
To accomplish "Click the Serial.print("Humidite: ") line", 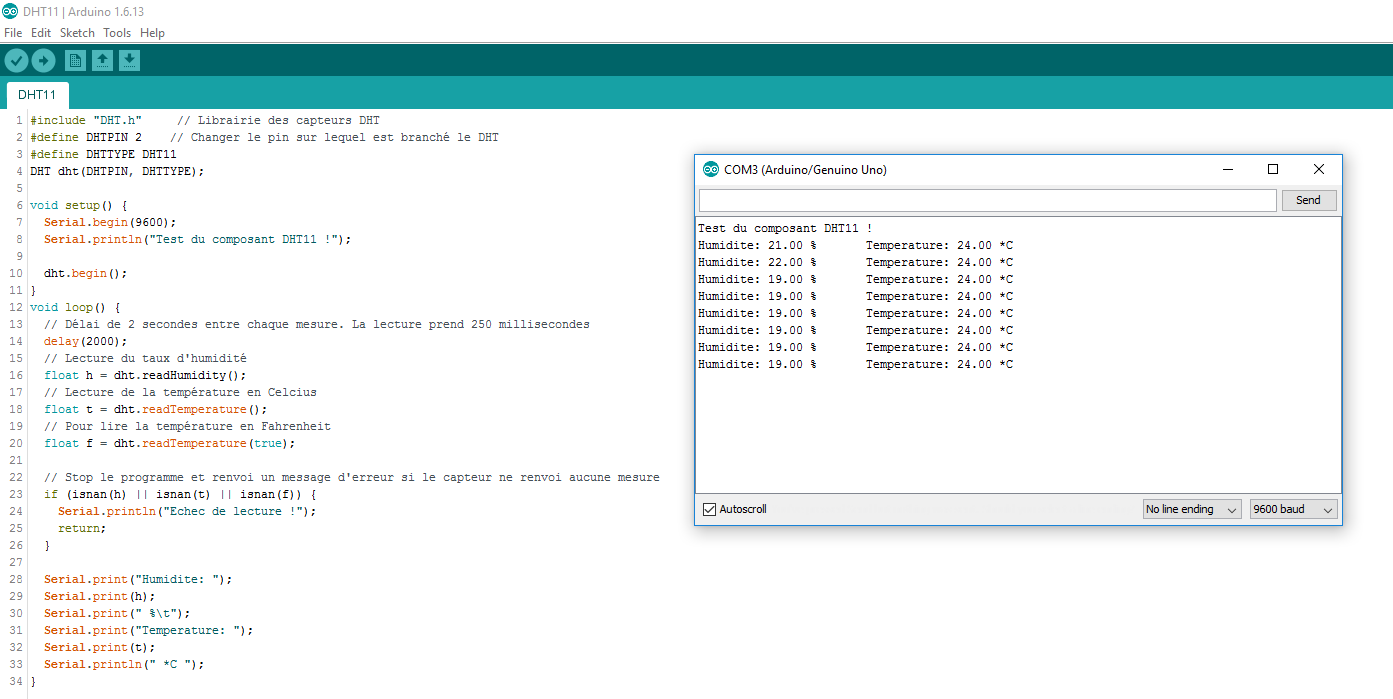I will (x=138, y=579).
